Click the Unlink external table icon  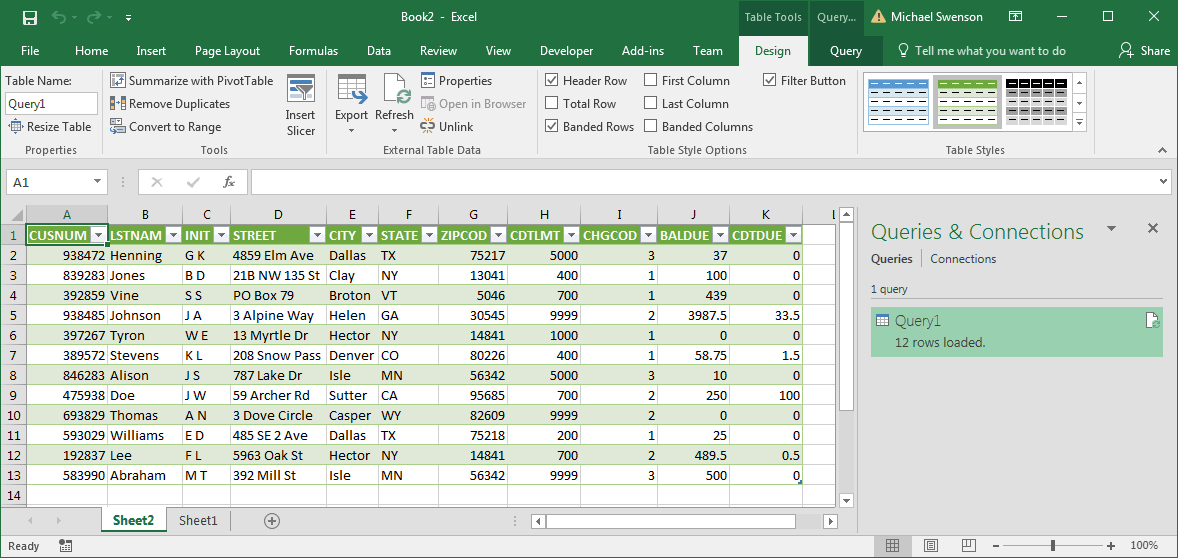[x=427, y=126]
